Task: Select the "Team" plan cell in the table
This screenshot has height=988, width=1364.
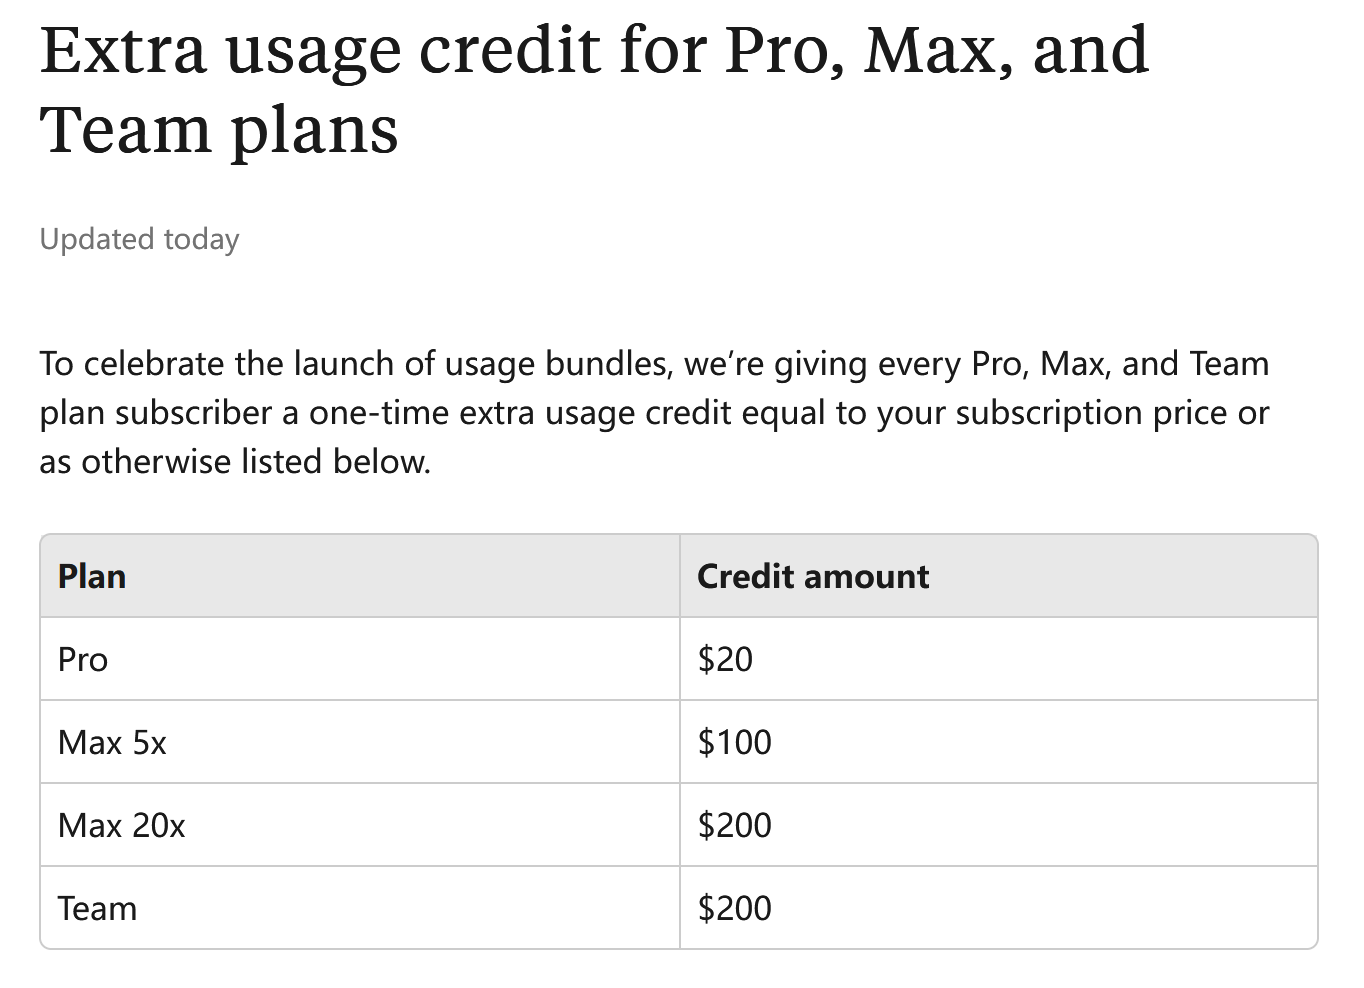Action: [x=97, y=909]
